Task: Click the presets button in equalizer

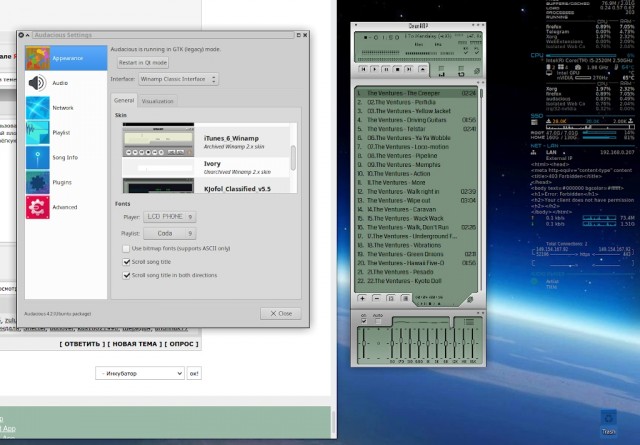Action: 469,322
